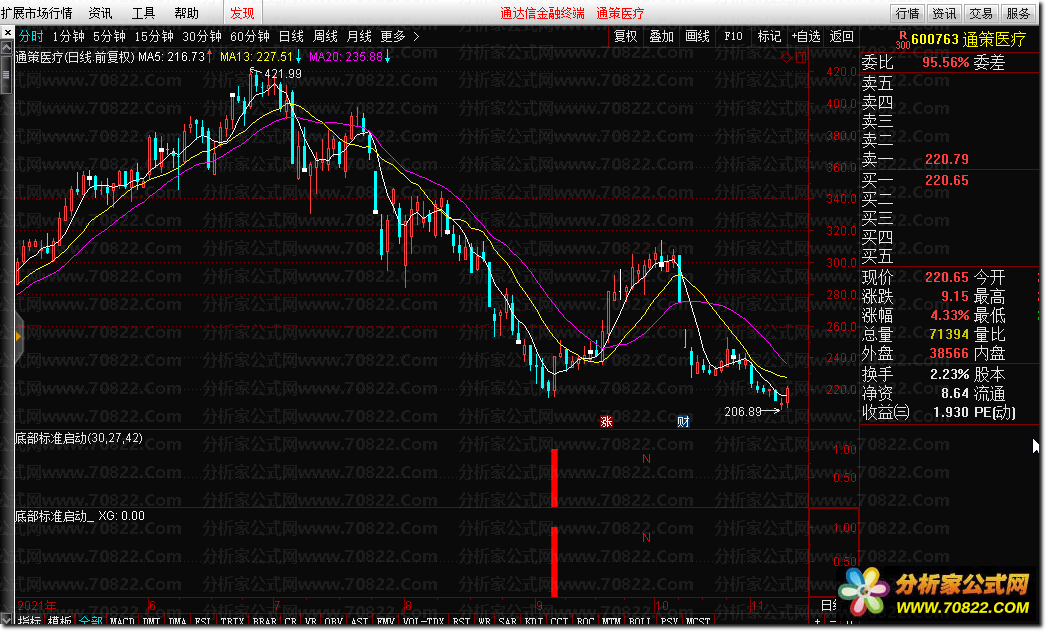Select the 1分钟 period
This screenshot has width=1048, height=632.
coord(69,36)
